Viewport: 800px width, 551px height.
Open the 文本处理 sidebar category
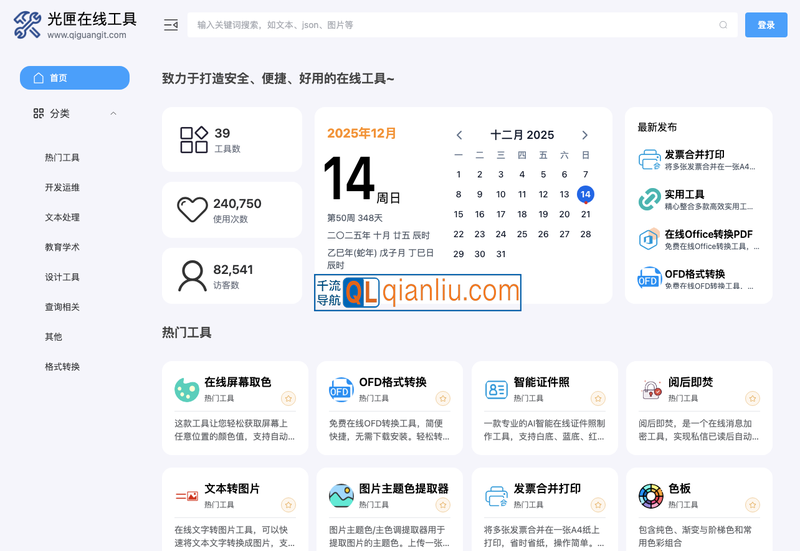(x=62, y=217)
